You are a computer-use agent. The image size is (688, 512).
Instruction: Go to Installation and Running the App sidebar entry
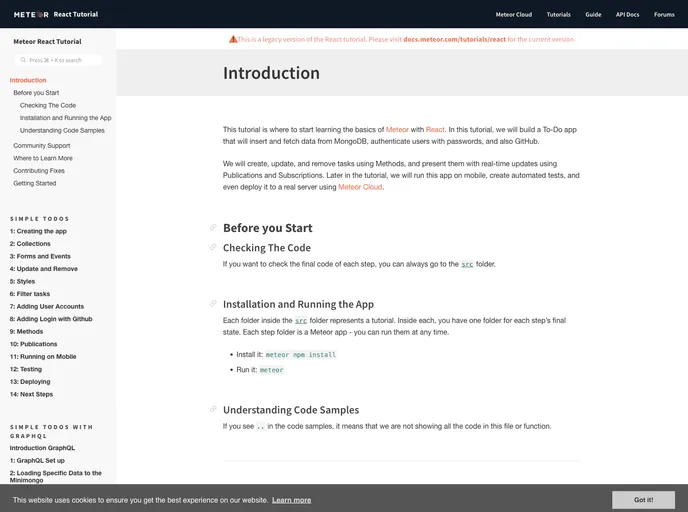65,118
